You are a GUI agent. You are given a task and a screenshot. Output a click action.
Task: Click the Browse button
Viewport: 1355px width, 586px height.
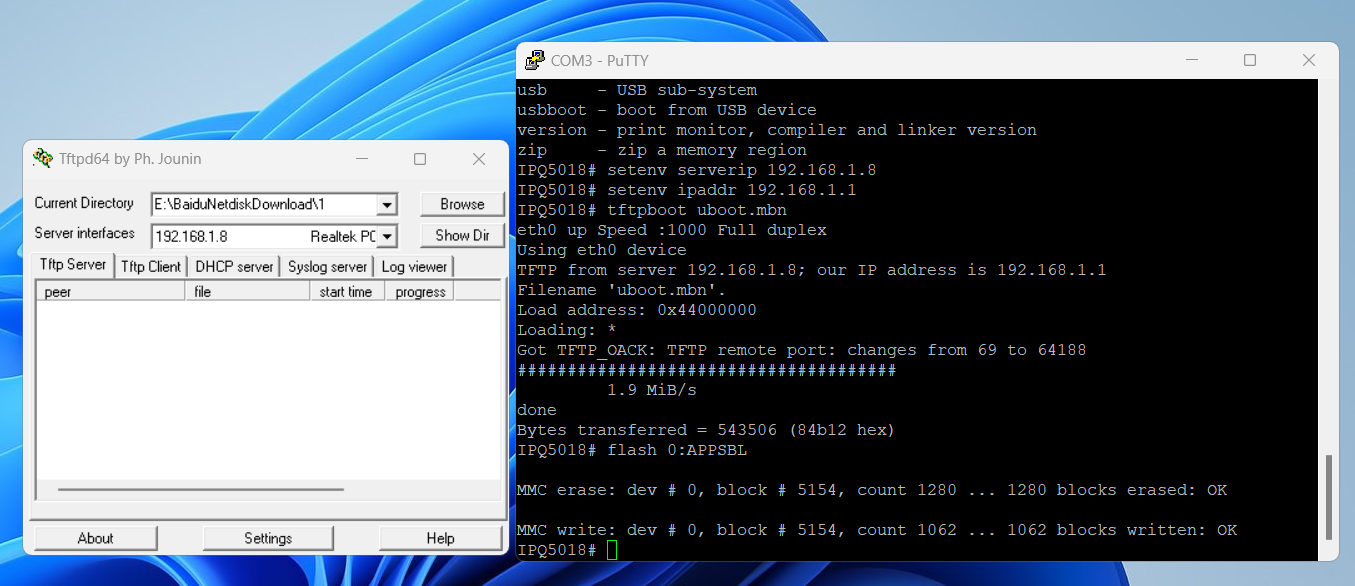462,204
